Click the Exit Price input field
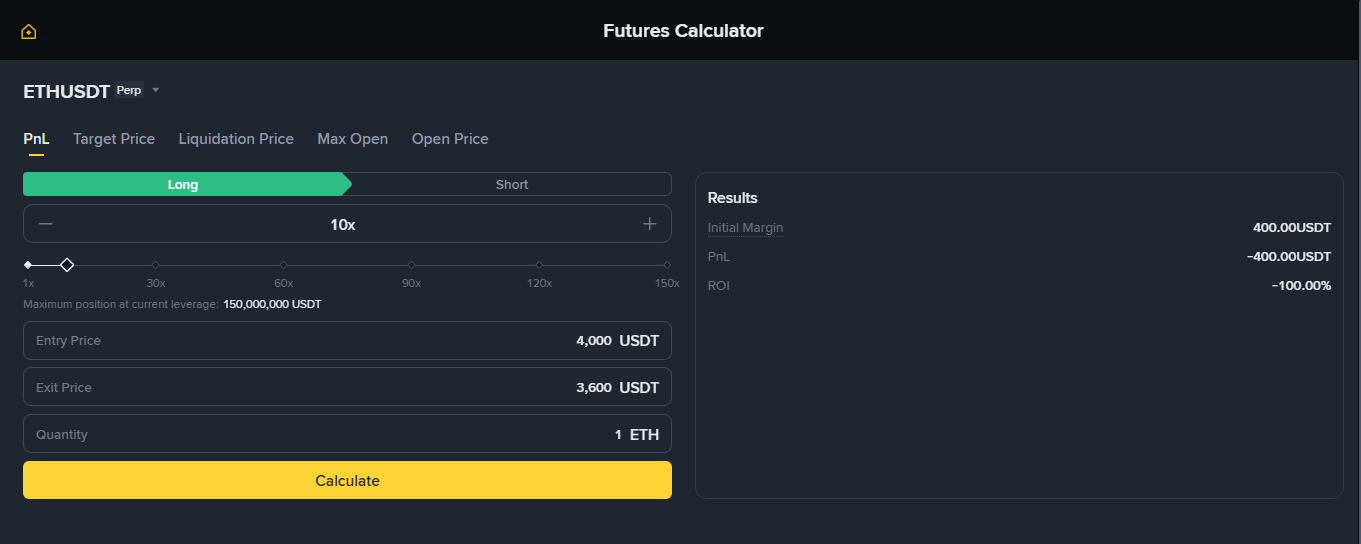The width and height of the screenshot is (1361, 544). pos(347,387)
